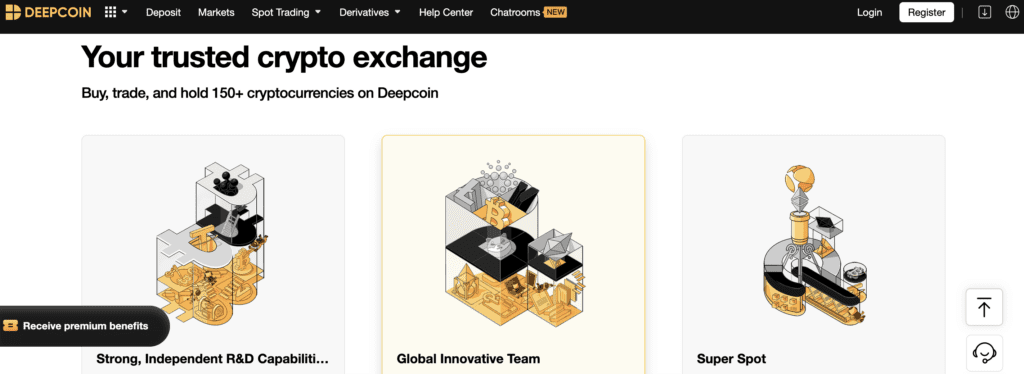Open the Global Innovative Team card

point(513,255)
